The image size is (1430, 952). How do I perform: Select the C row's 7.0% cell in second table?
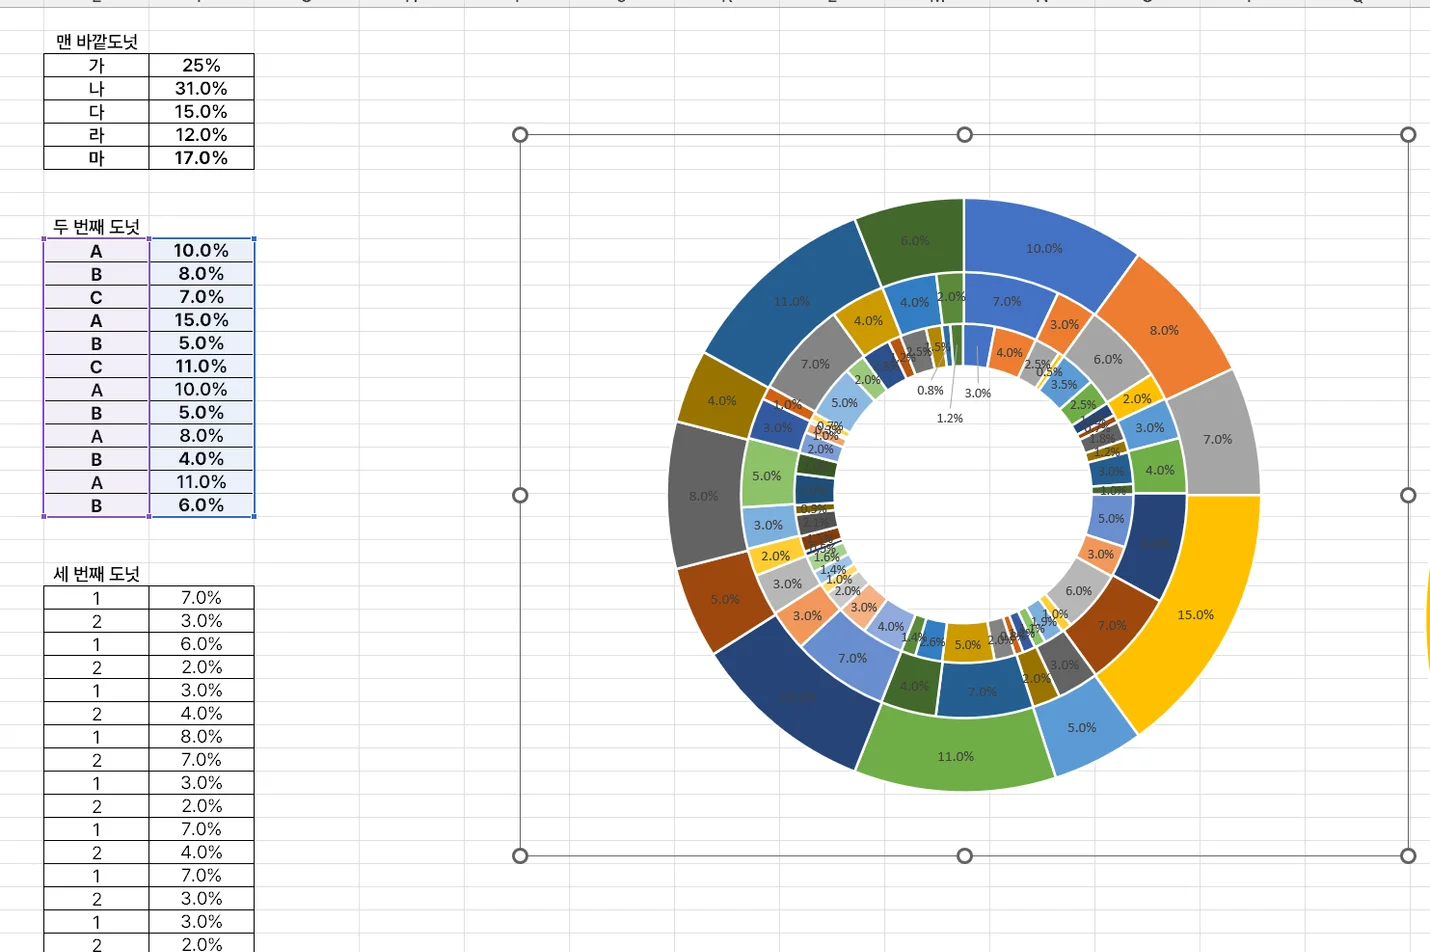(x=201, y=297)
